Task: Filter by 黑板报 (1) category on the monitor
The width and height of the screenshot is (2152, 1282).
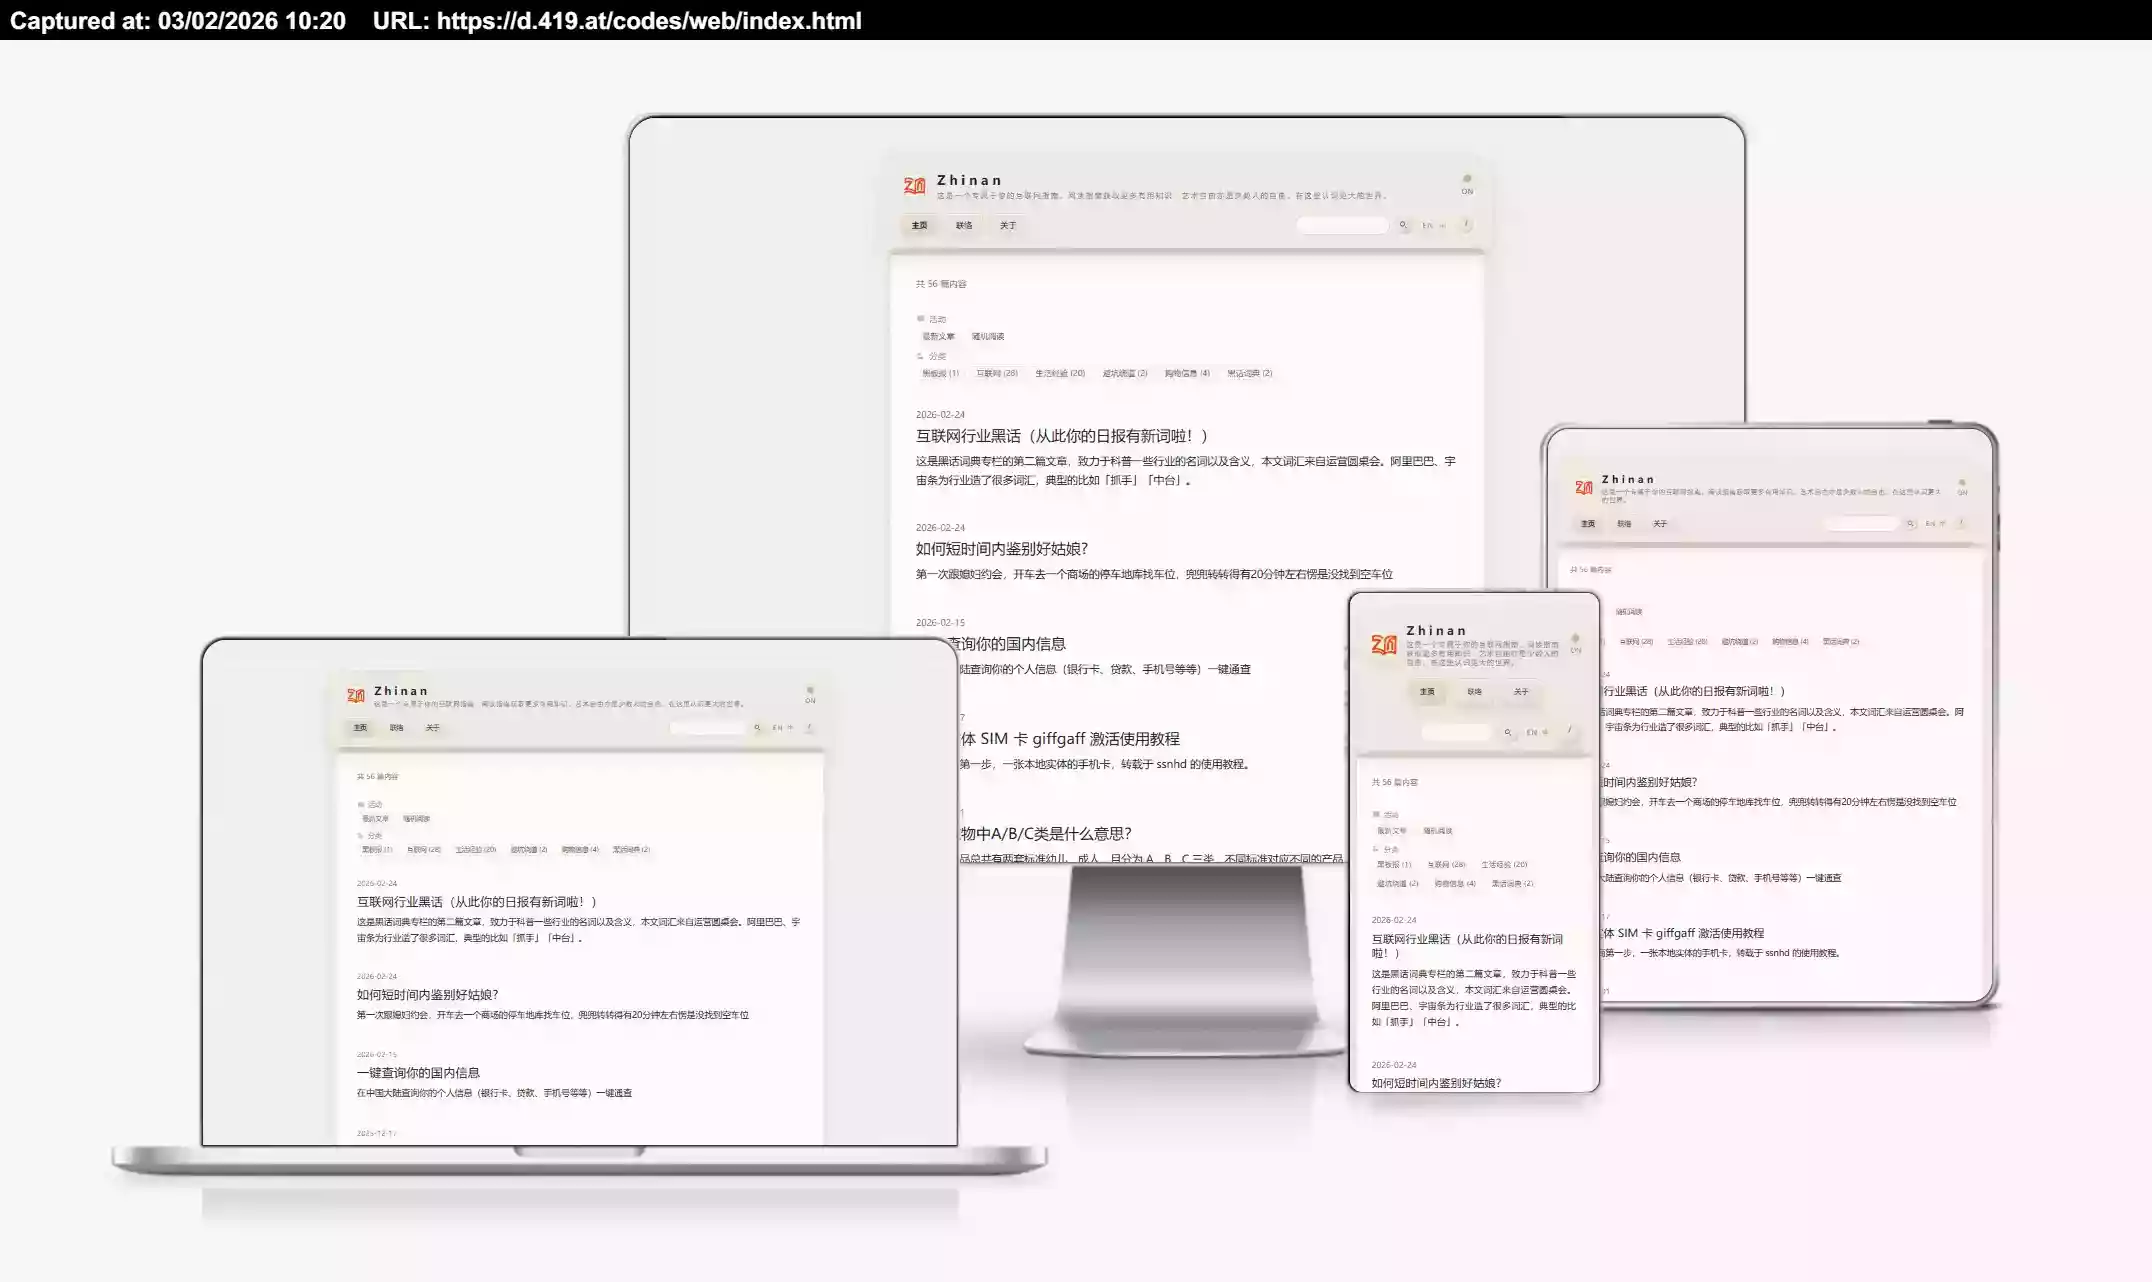Action: click(x=940, y=373)
